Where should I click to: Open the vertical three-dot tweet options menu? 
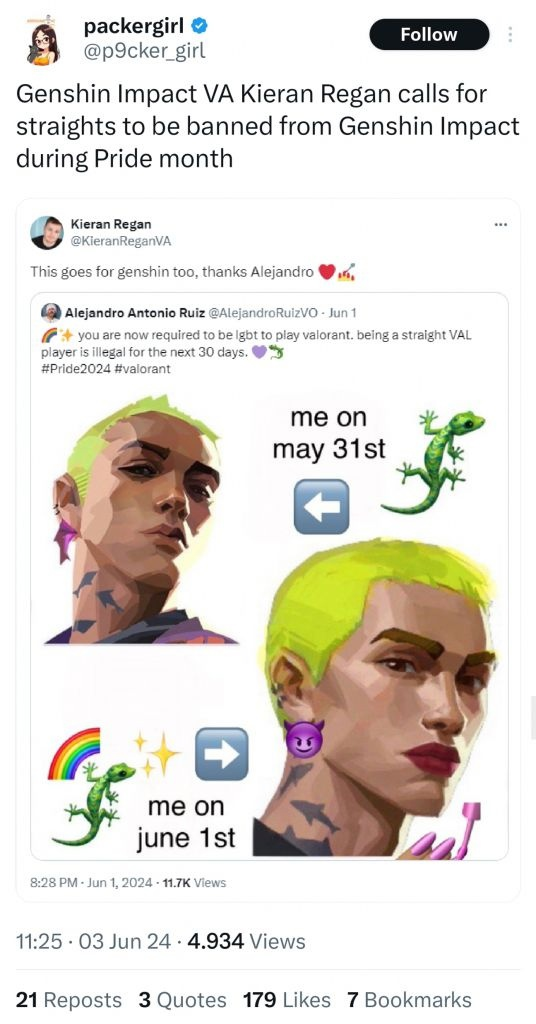(510, 35)
